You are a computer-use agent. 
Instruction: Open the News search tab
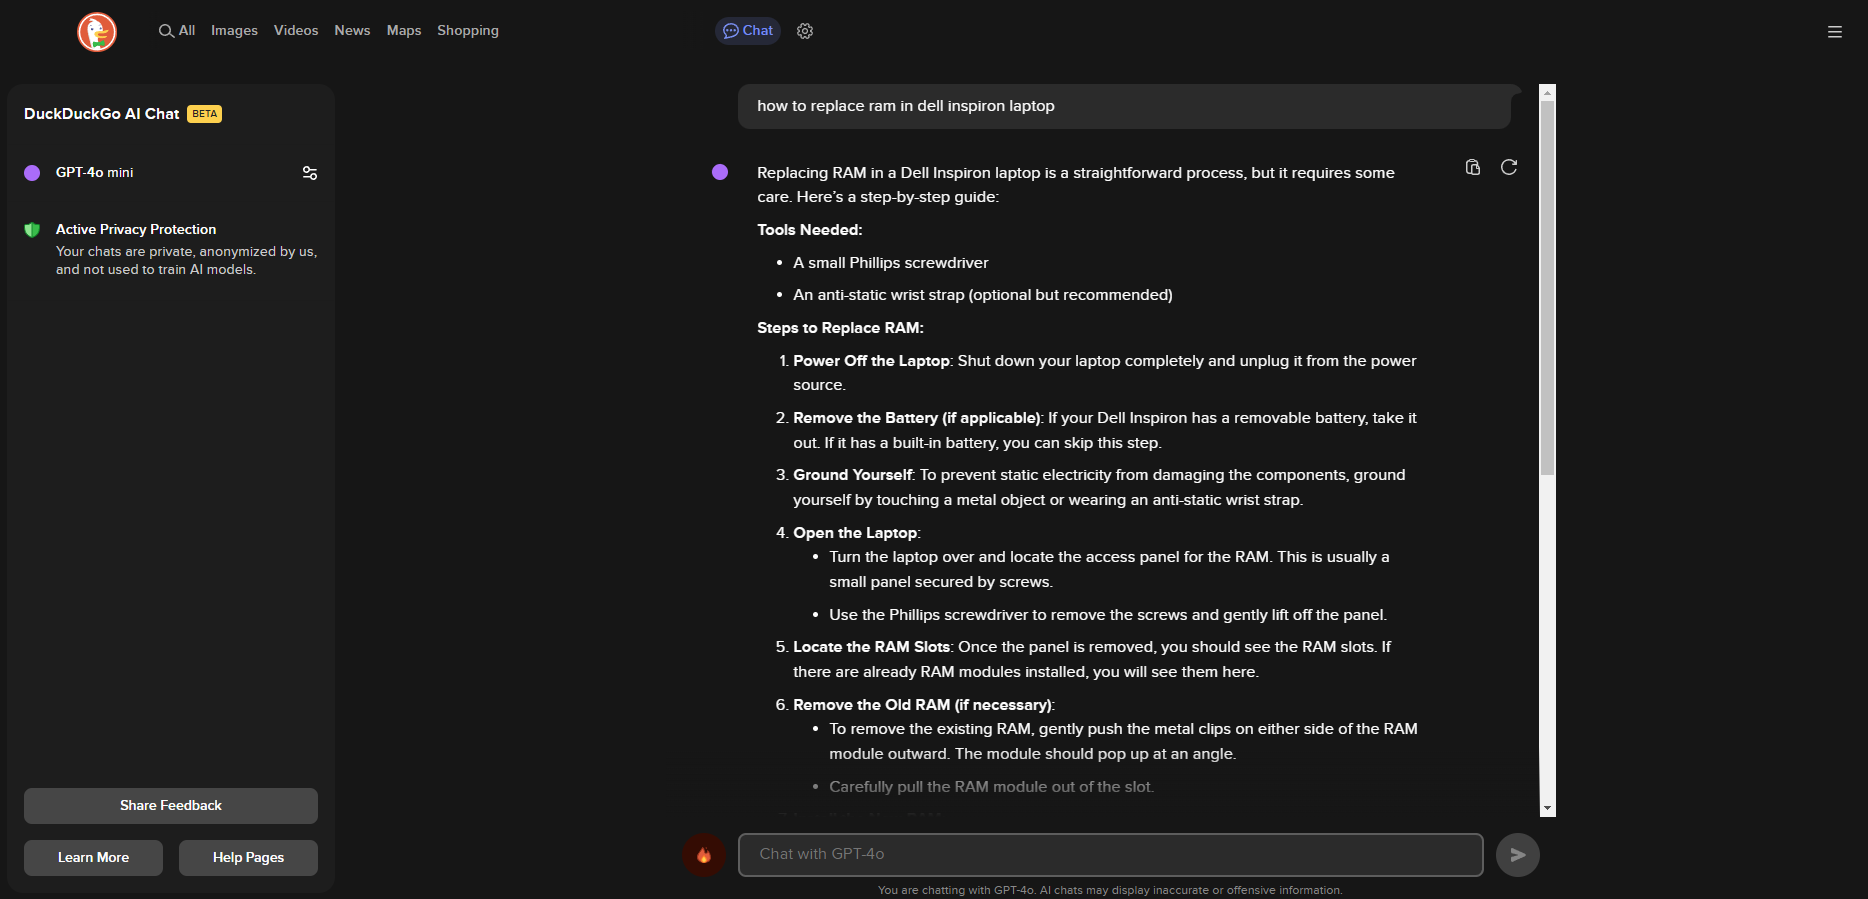click(352, 31)
